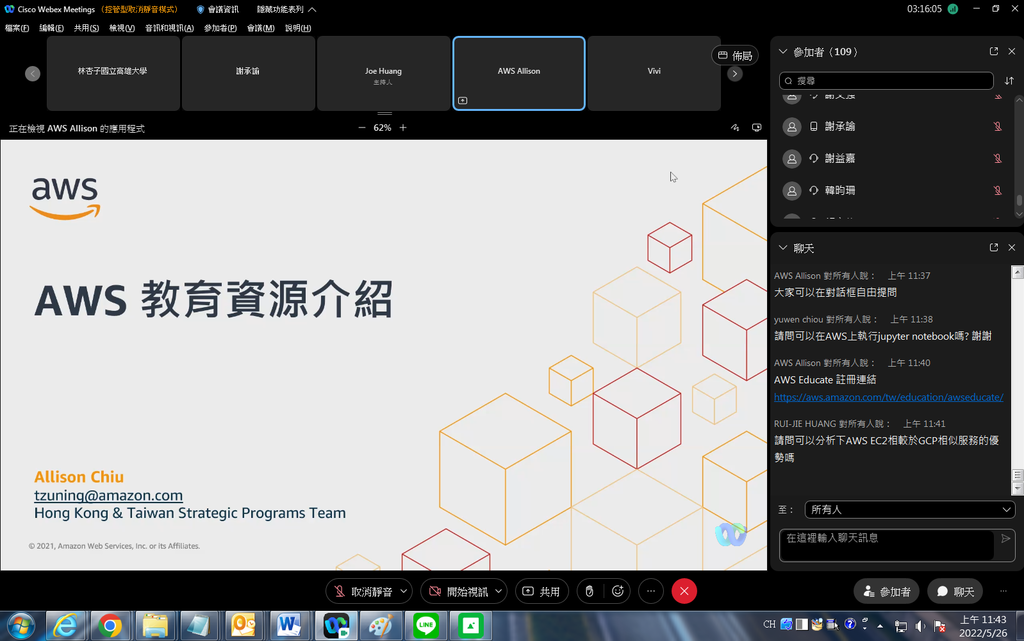Open the 會議(M) menu

261,28
